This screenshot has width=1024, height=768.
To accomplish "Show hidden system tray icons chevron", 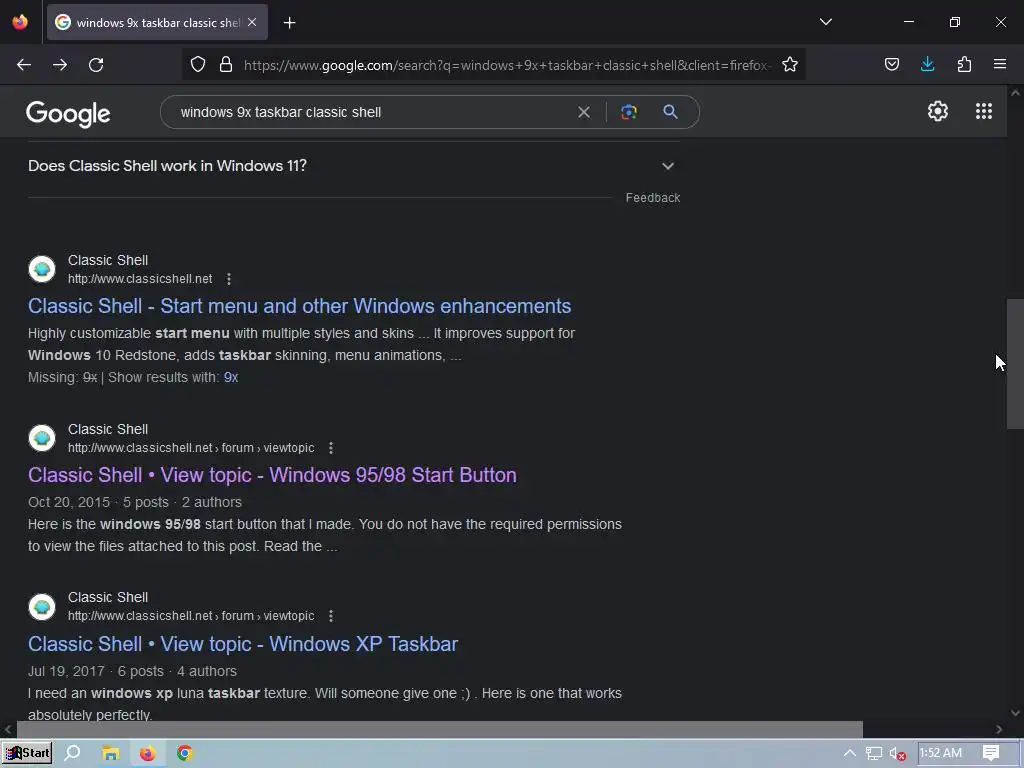I will click(850, 754).
